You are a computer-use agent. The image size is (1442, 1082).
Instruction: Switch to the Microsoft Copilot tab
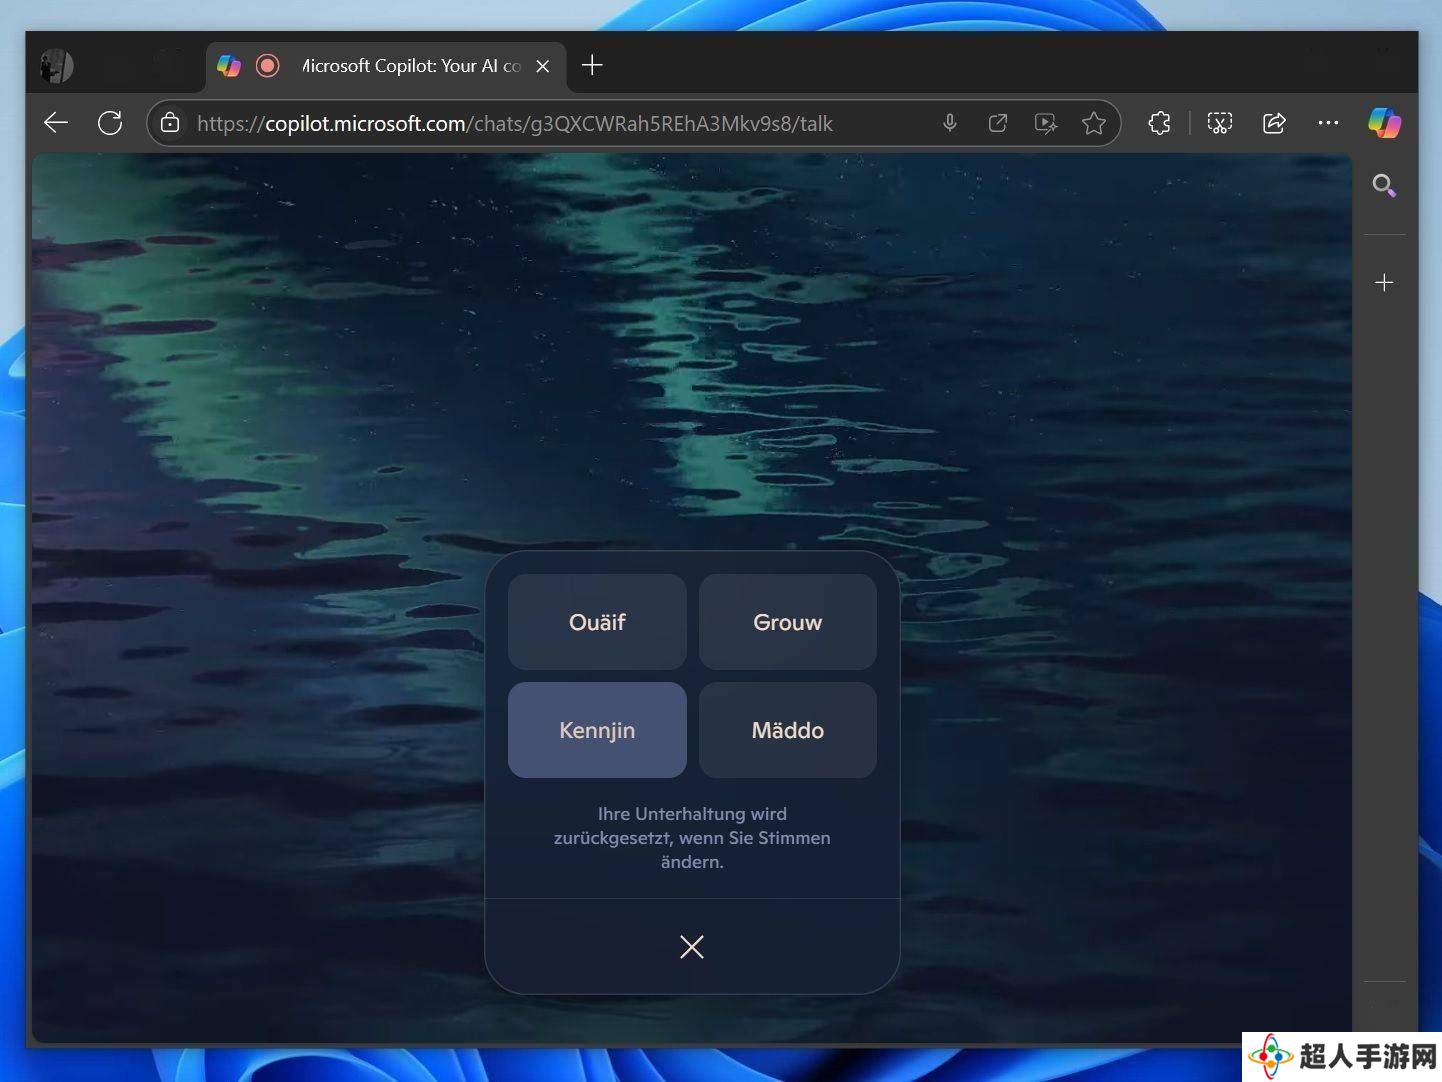click(386, 66)
